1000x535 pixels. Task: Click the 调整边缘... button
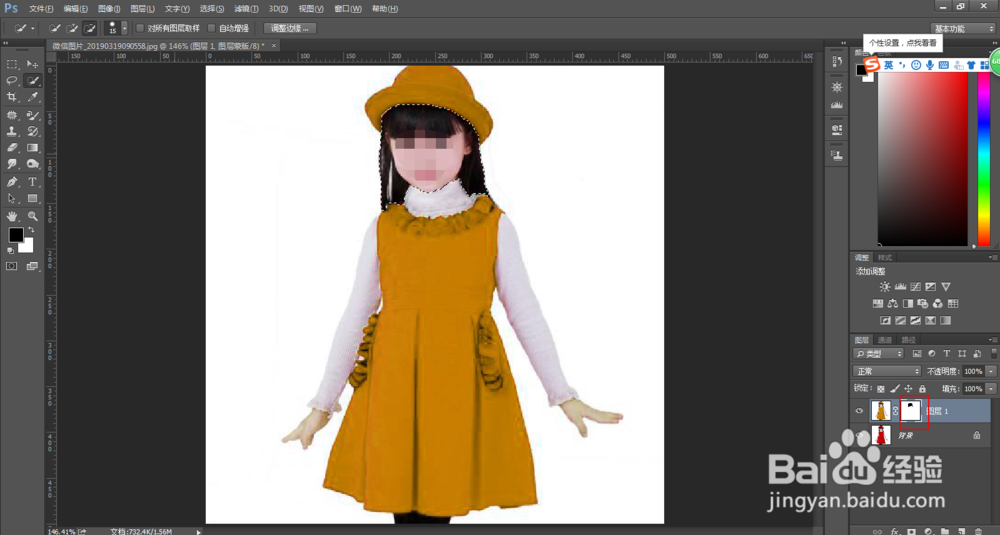pyautogui.click(x=290, y=28)
